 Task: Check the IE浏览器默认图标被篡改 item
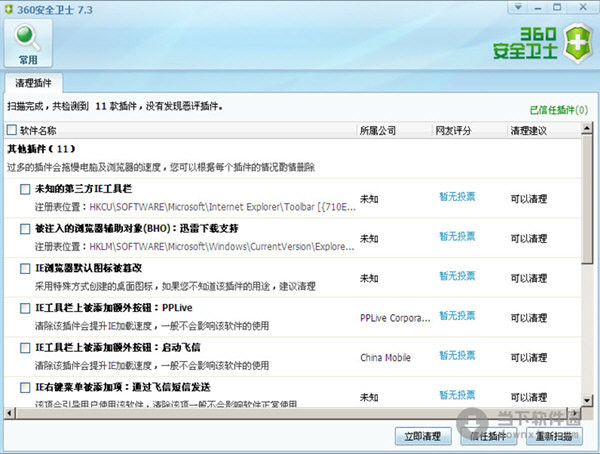pyautogui.click(x=25, y=268)
